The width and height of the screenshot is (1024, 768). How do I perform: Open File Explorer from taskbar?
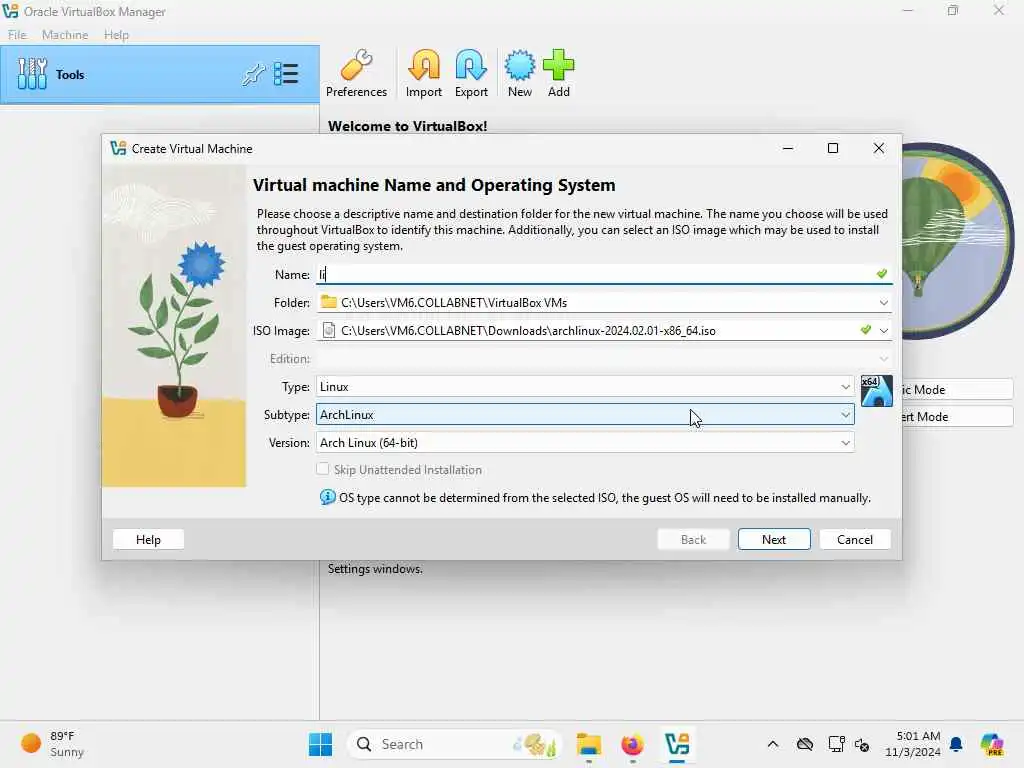click(x=588, y=744)
